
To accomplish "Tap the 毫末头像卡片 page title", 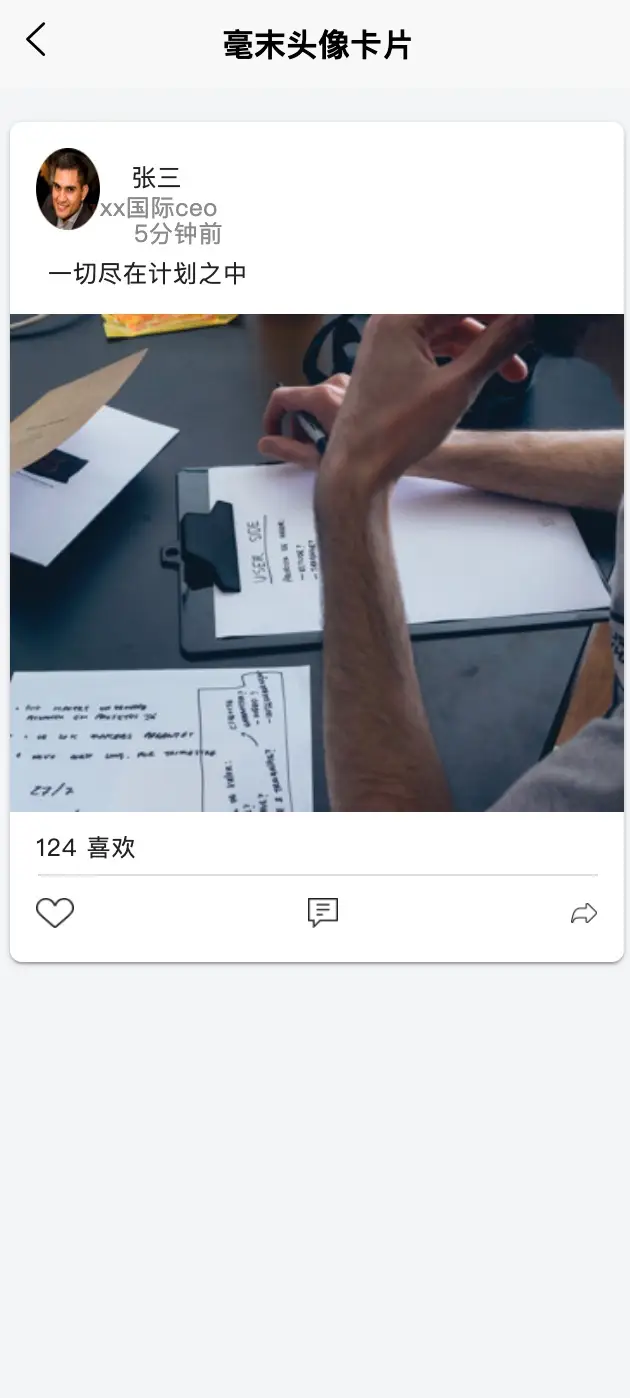I will pyautogui.click(x=317, y=45).
